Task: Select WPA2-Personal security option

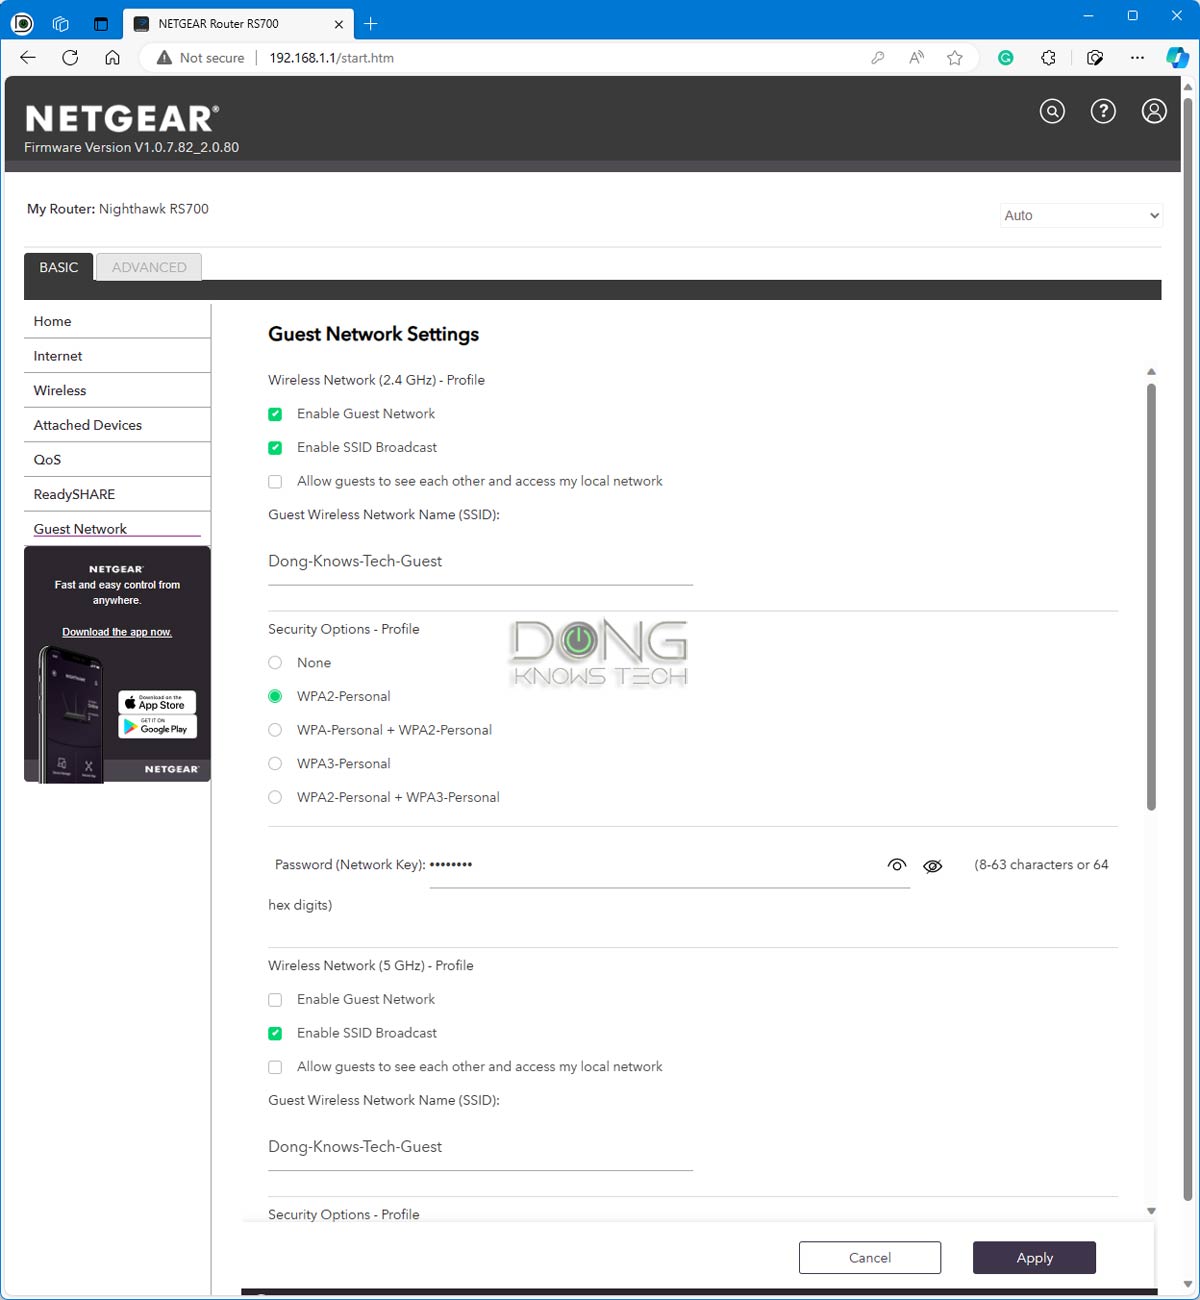Action: pyautogui.click(x=275, y=696)
